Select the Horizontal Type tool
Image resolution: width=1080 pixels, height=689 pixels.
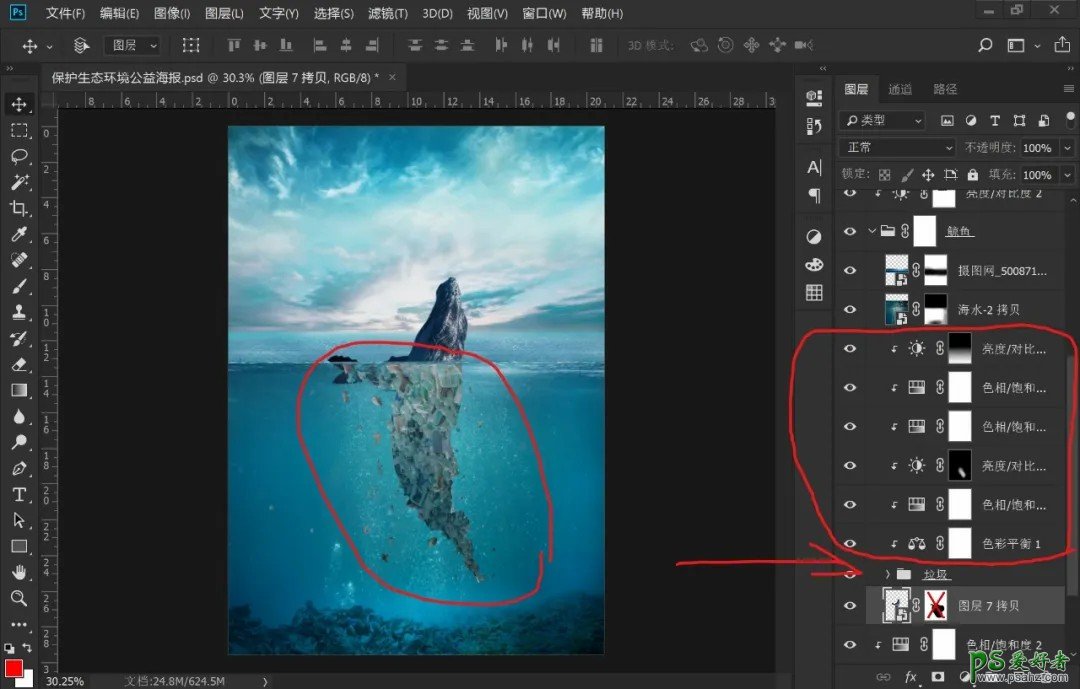19,494
